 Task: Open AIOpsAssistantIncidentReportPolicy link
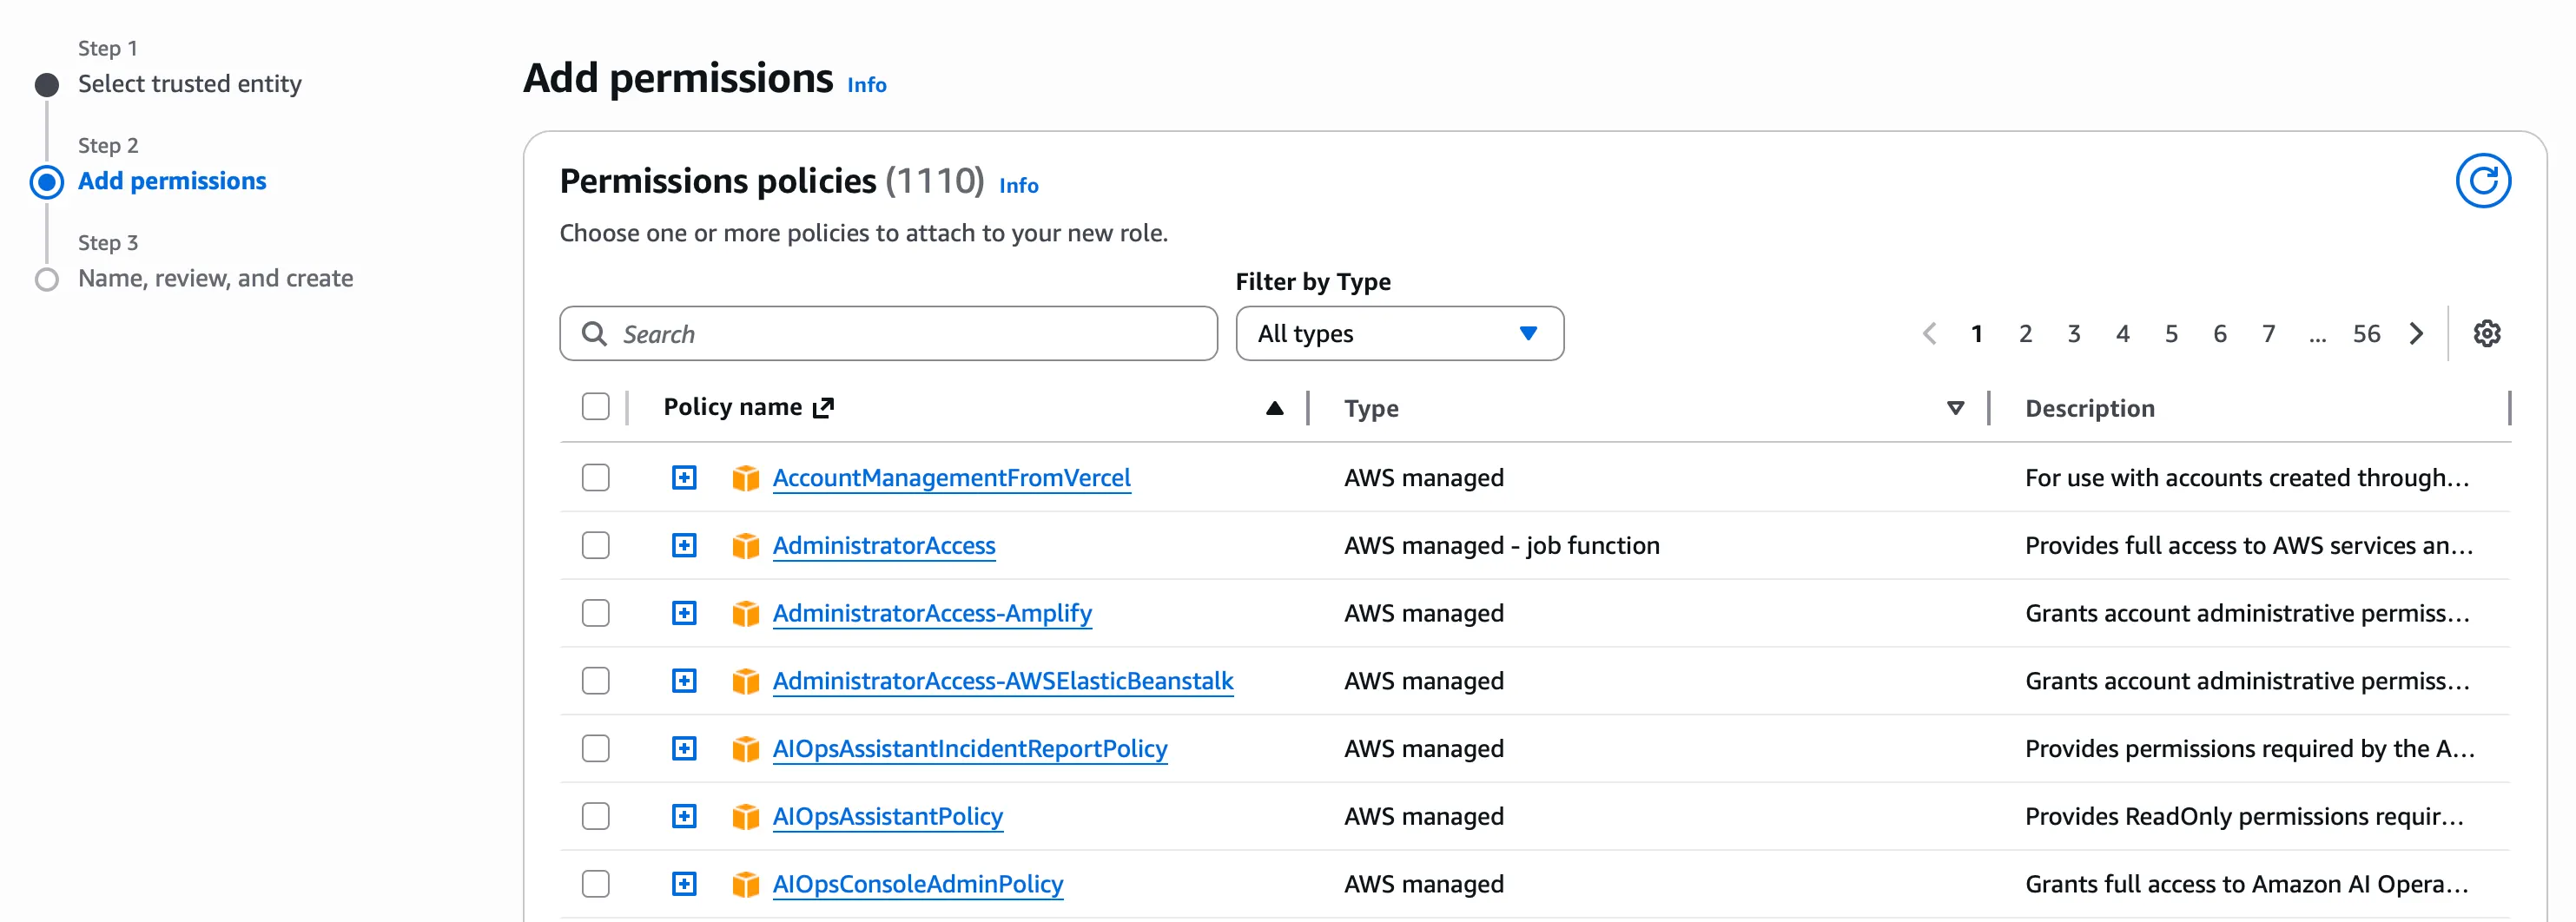[x=969, y=749]
